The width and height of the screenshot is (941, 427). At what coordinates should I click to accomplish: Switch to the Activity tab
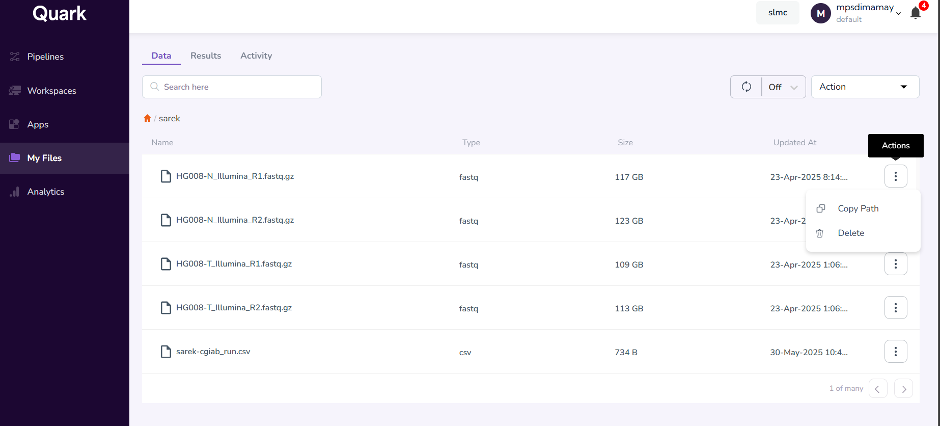[x=256, y=56]
